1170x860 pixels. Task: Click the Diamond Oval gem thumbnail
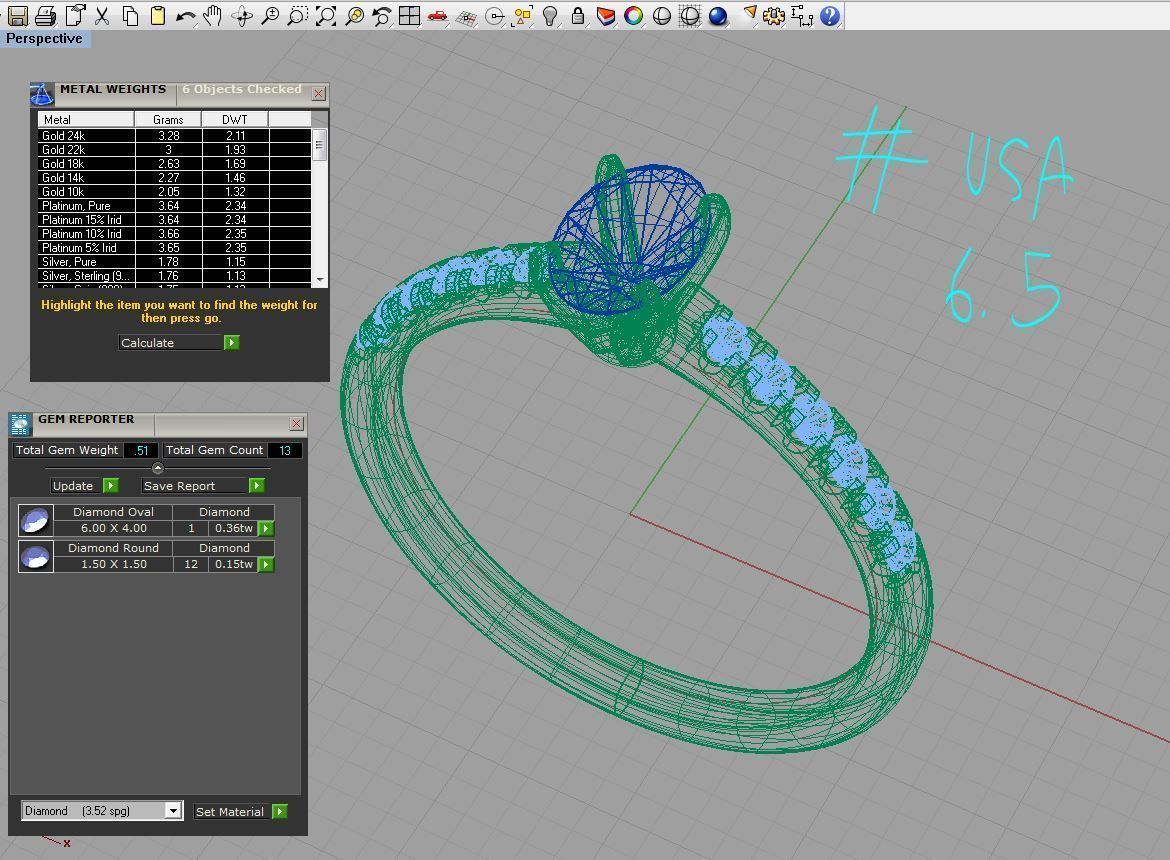(x=35, y=520)
